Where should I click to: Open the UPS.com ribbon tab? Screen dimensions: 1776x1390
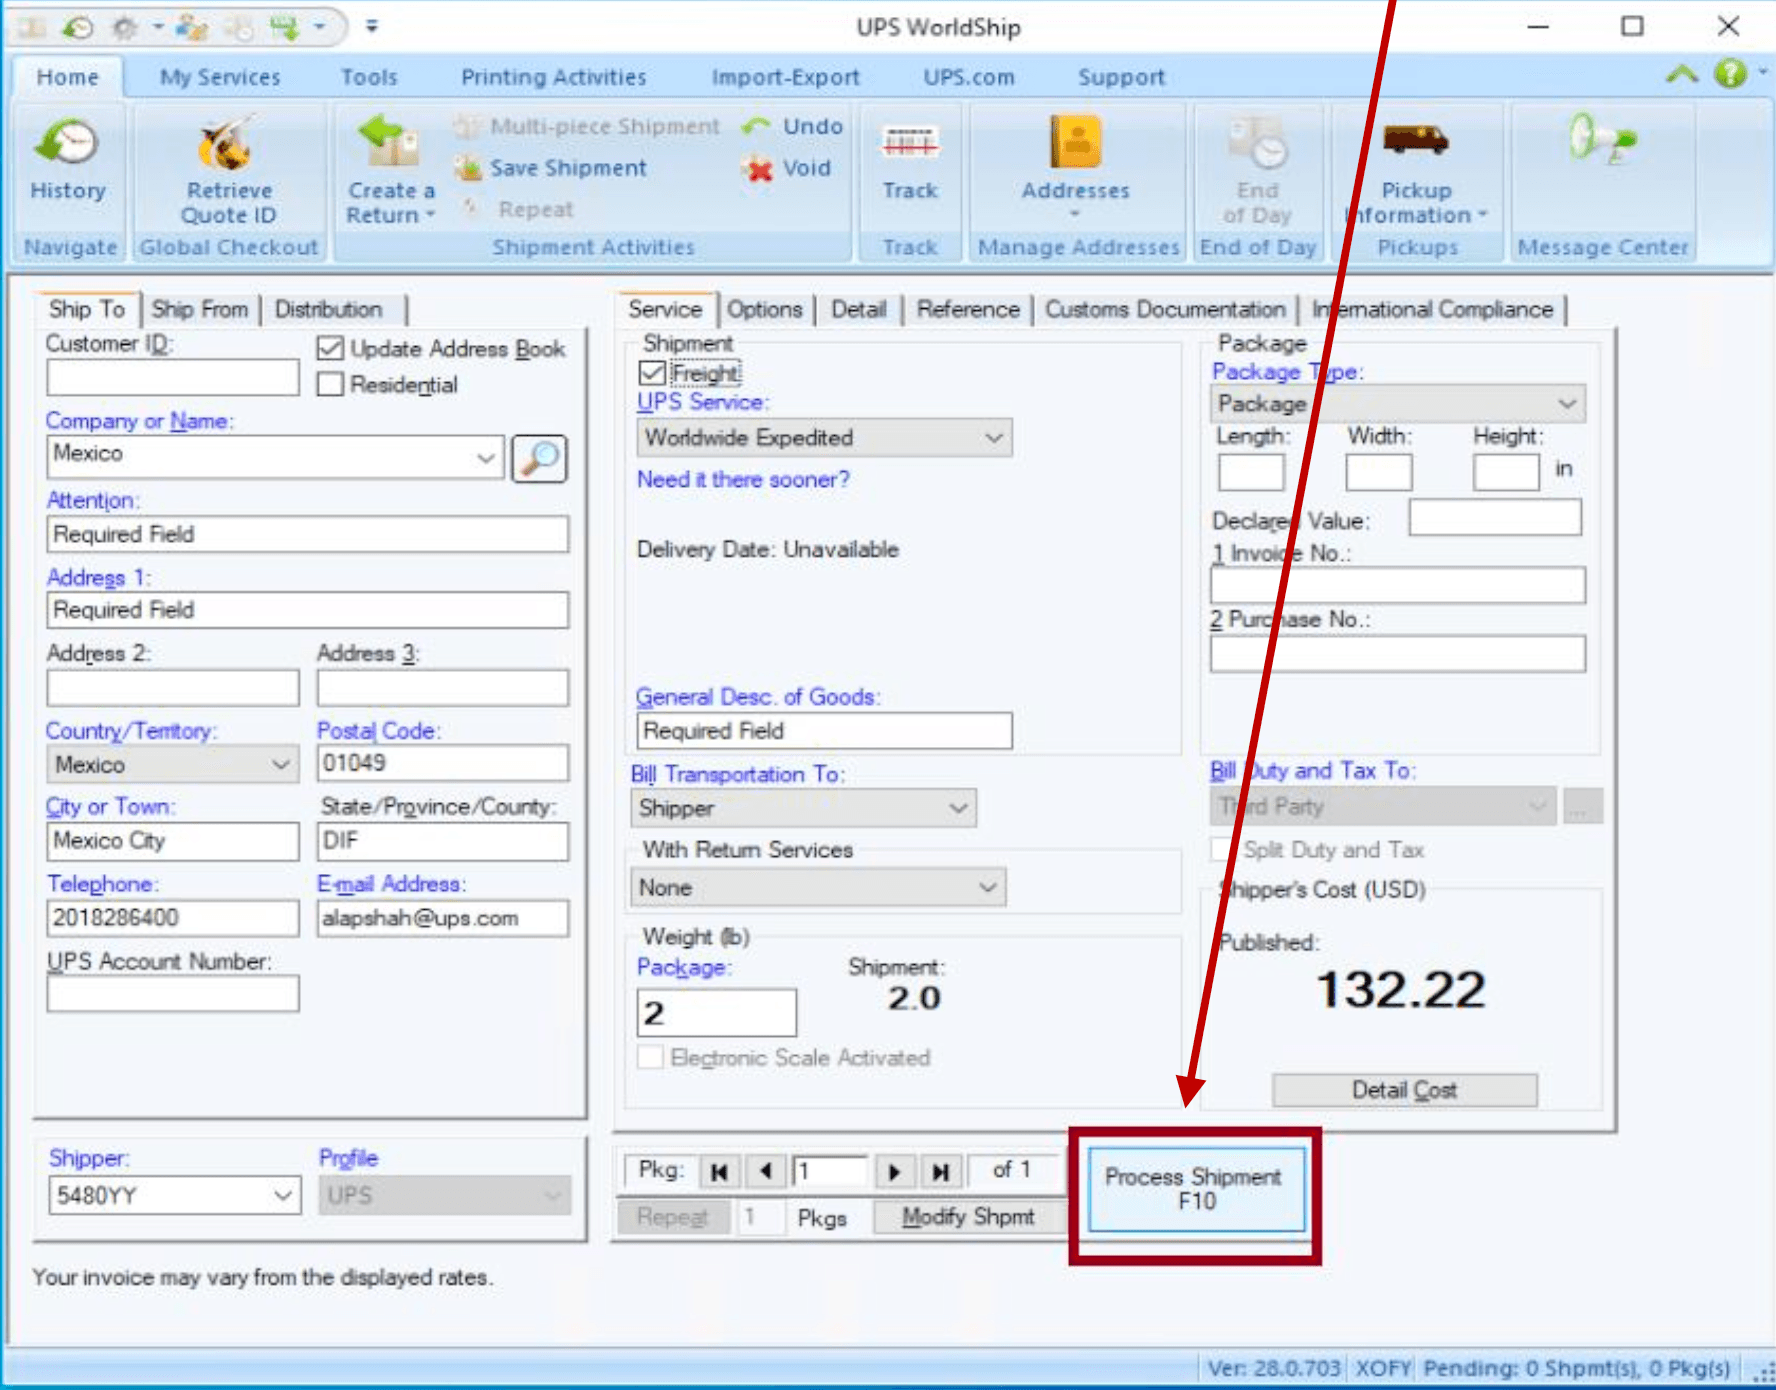click(969, 77)
